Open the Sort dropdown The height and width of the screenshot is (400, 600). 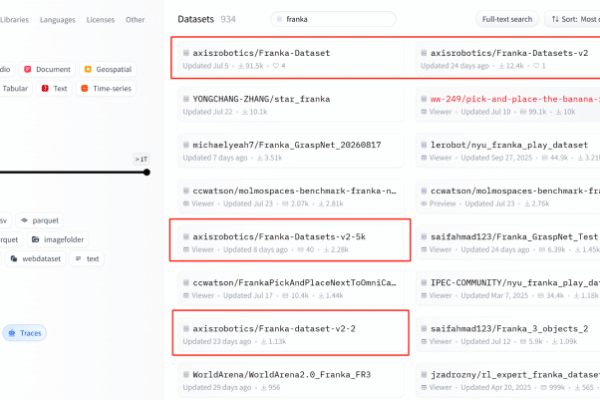click(x=573, y=19)
